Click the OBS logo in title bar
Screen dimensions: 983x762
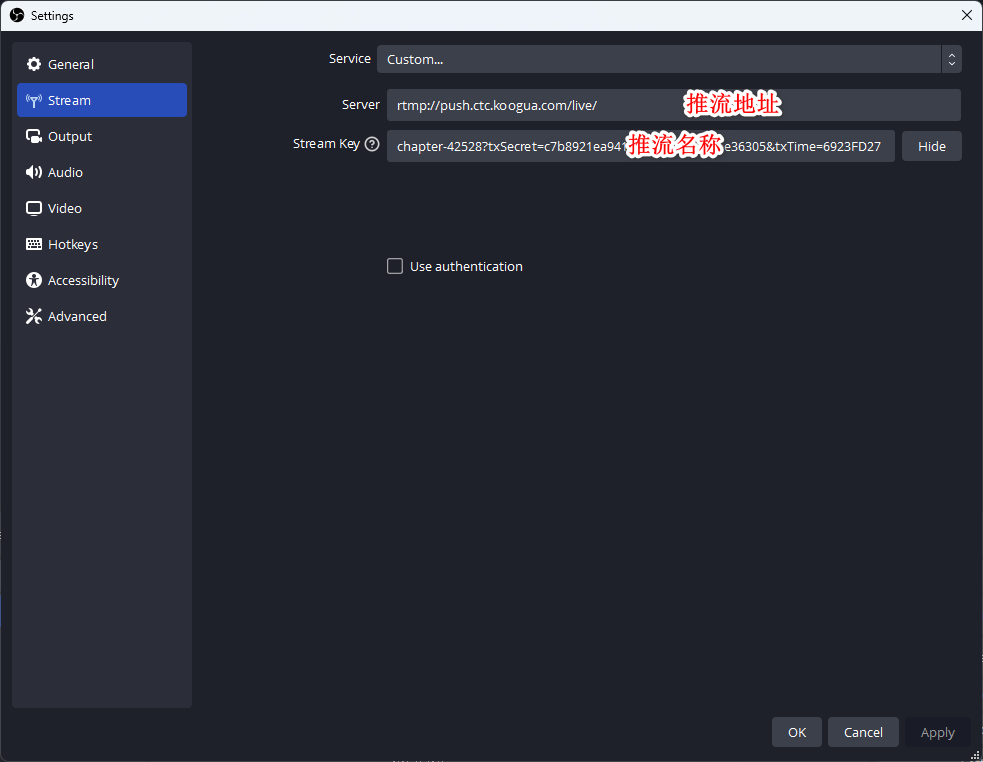pyautogui.click(x=16, y=15)
